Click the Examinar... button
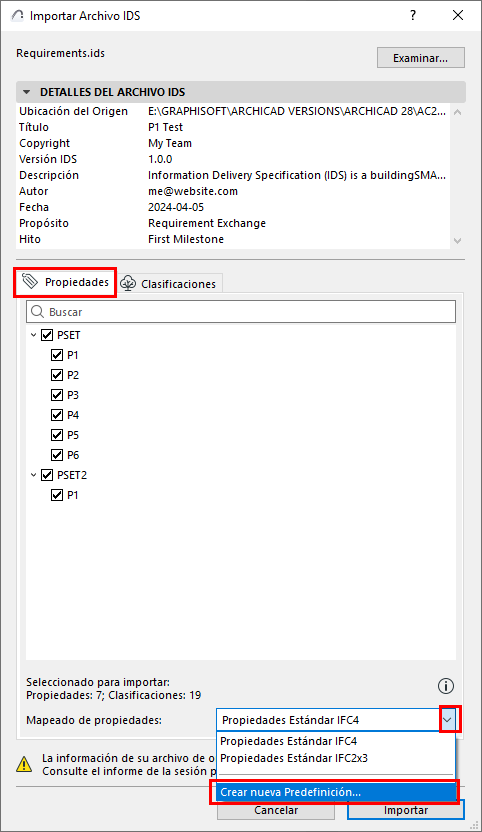Image resolution: width=482 pixels, height=832 pixels. pos(420,58)
